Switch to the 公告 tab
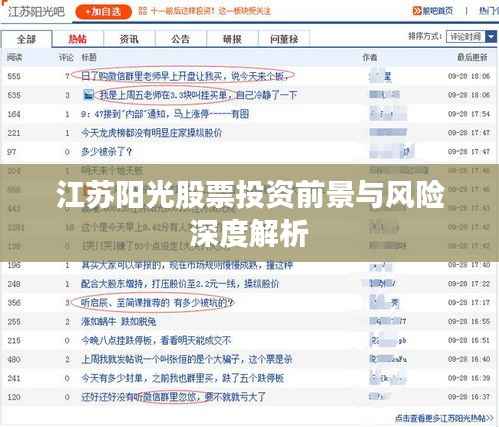The image size is (499, 427). click(x=180, y=39)
